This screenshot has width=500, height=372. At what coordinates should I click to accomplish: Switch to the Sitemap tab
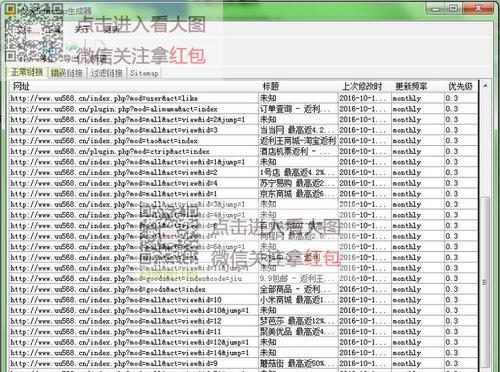click(144, 73)
